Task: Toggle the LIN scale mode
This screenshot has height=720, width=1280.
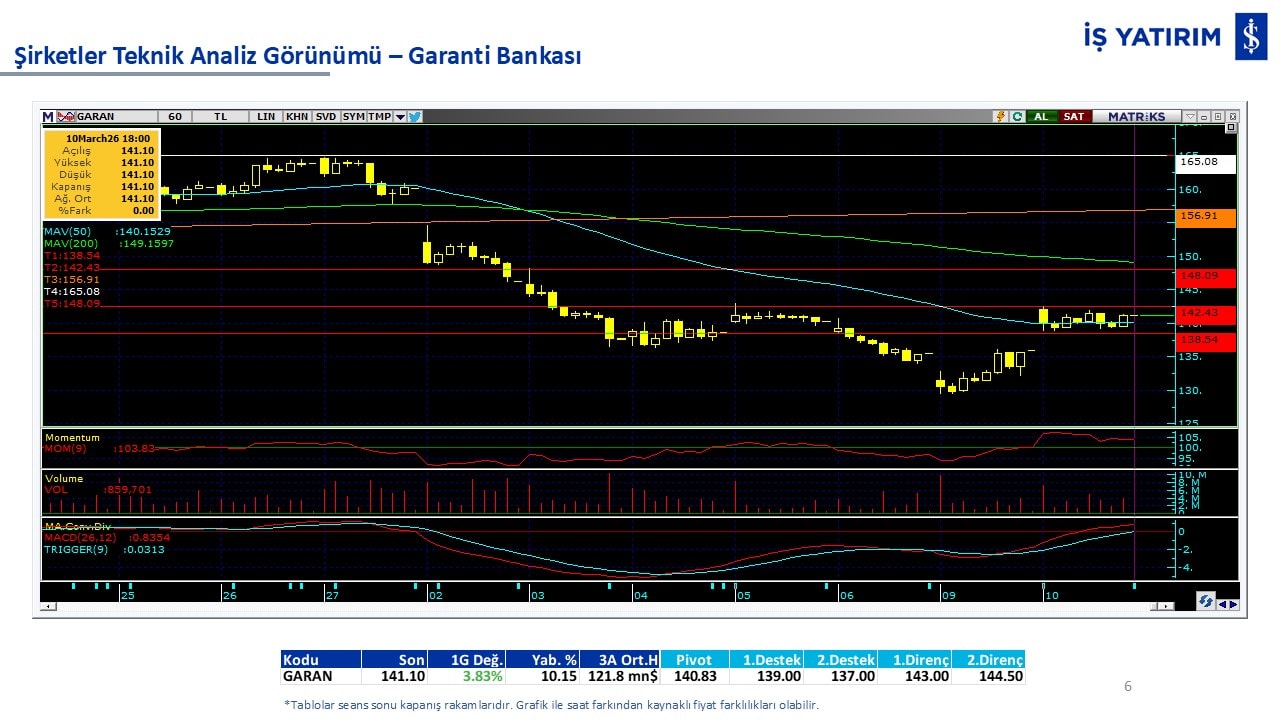Action: [x=265, y=117]
